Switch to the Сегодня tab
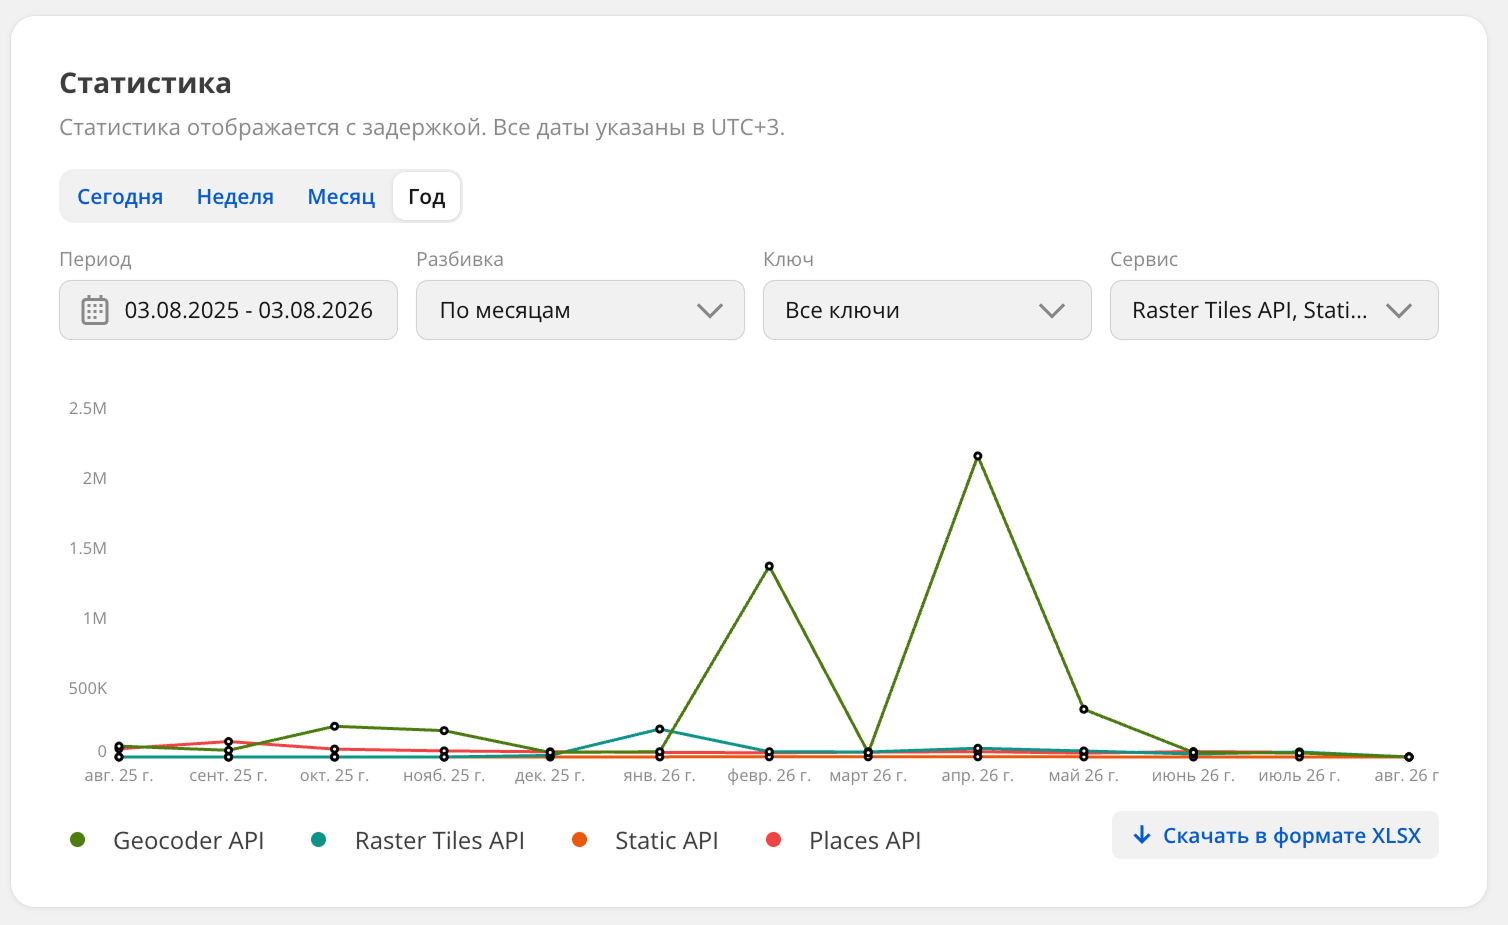Image resolution: width=1508 pixels, height=925 pixels. tap(120, 197)
